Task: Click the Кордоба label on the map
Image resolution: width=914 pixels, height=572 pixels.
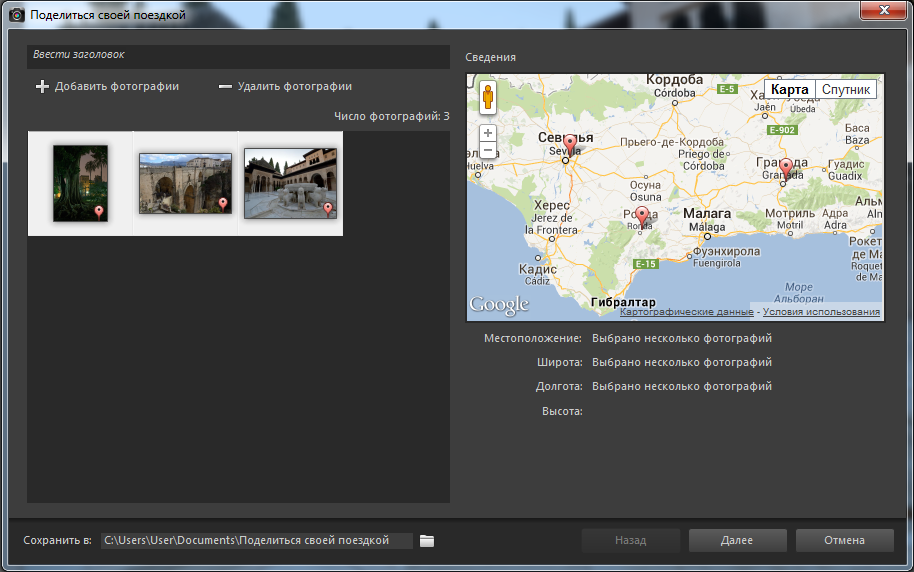Action: pos(674,79)
